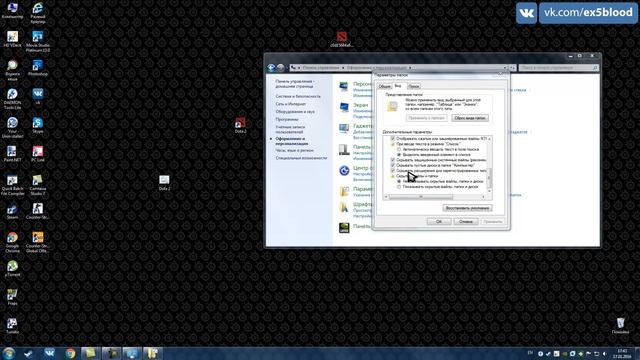640x360 pixels.
Task: Open the Photoshop desktop shortcut
Action: 38,68
